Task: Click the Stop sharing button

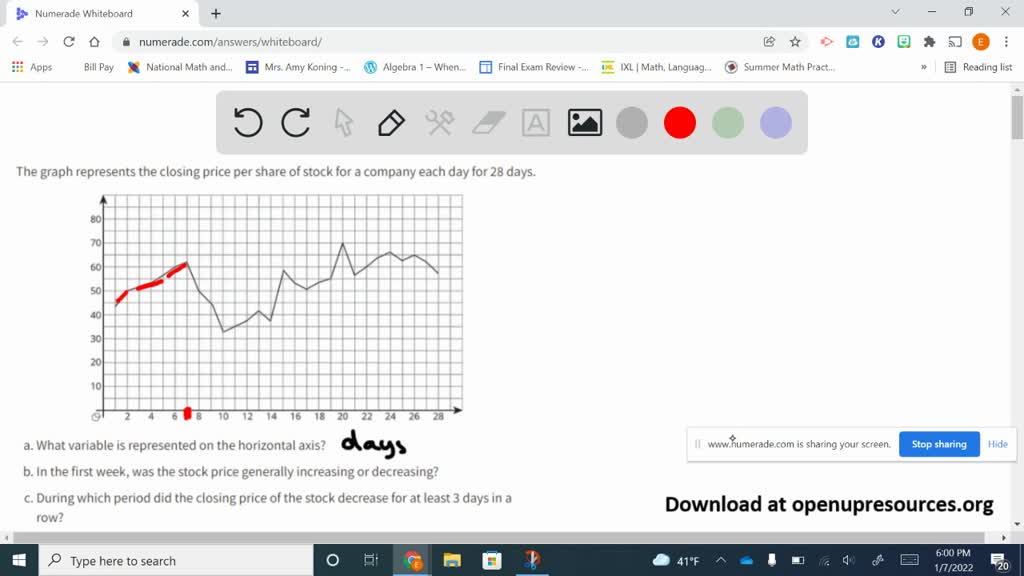Action: (x=939, y=444)
